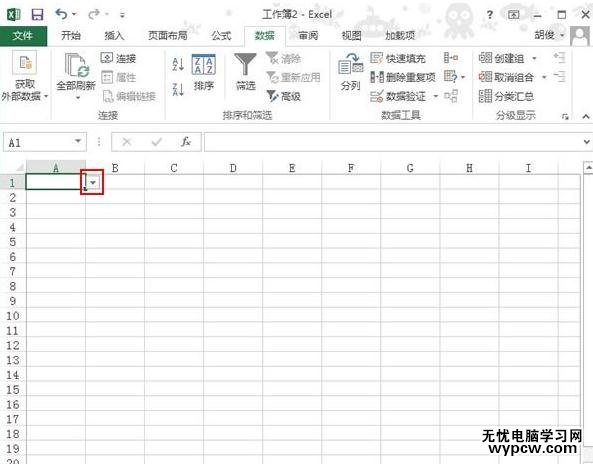Switch to the 审阅 (Review) tab

click(x=308, y=36)
